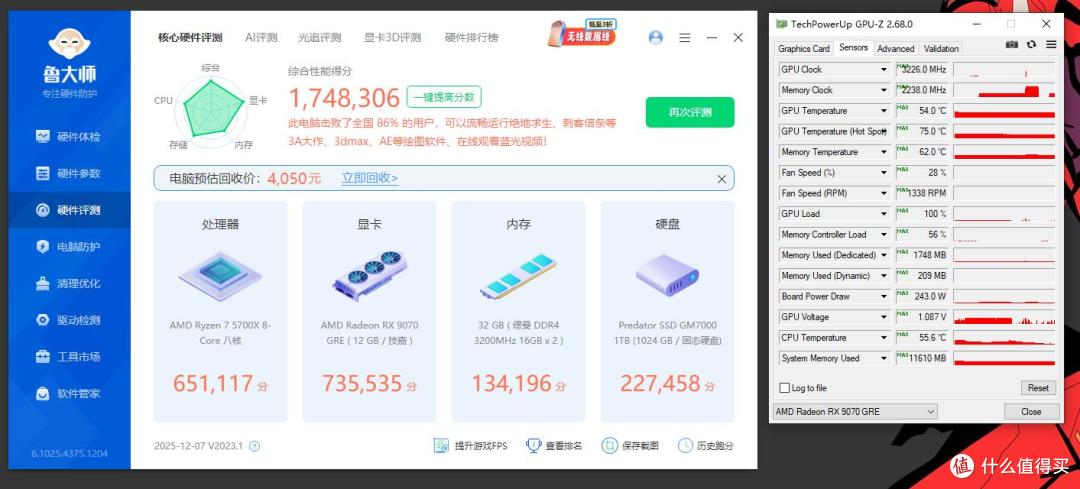Click the overall score 1,748,306
This screenshot has width=1080, height=489.
344,98
